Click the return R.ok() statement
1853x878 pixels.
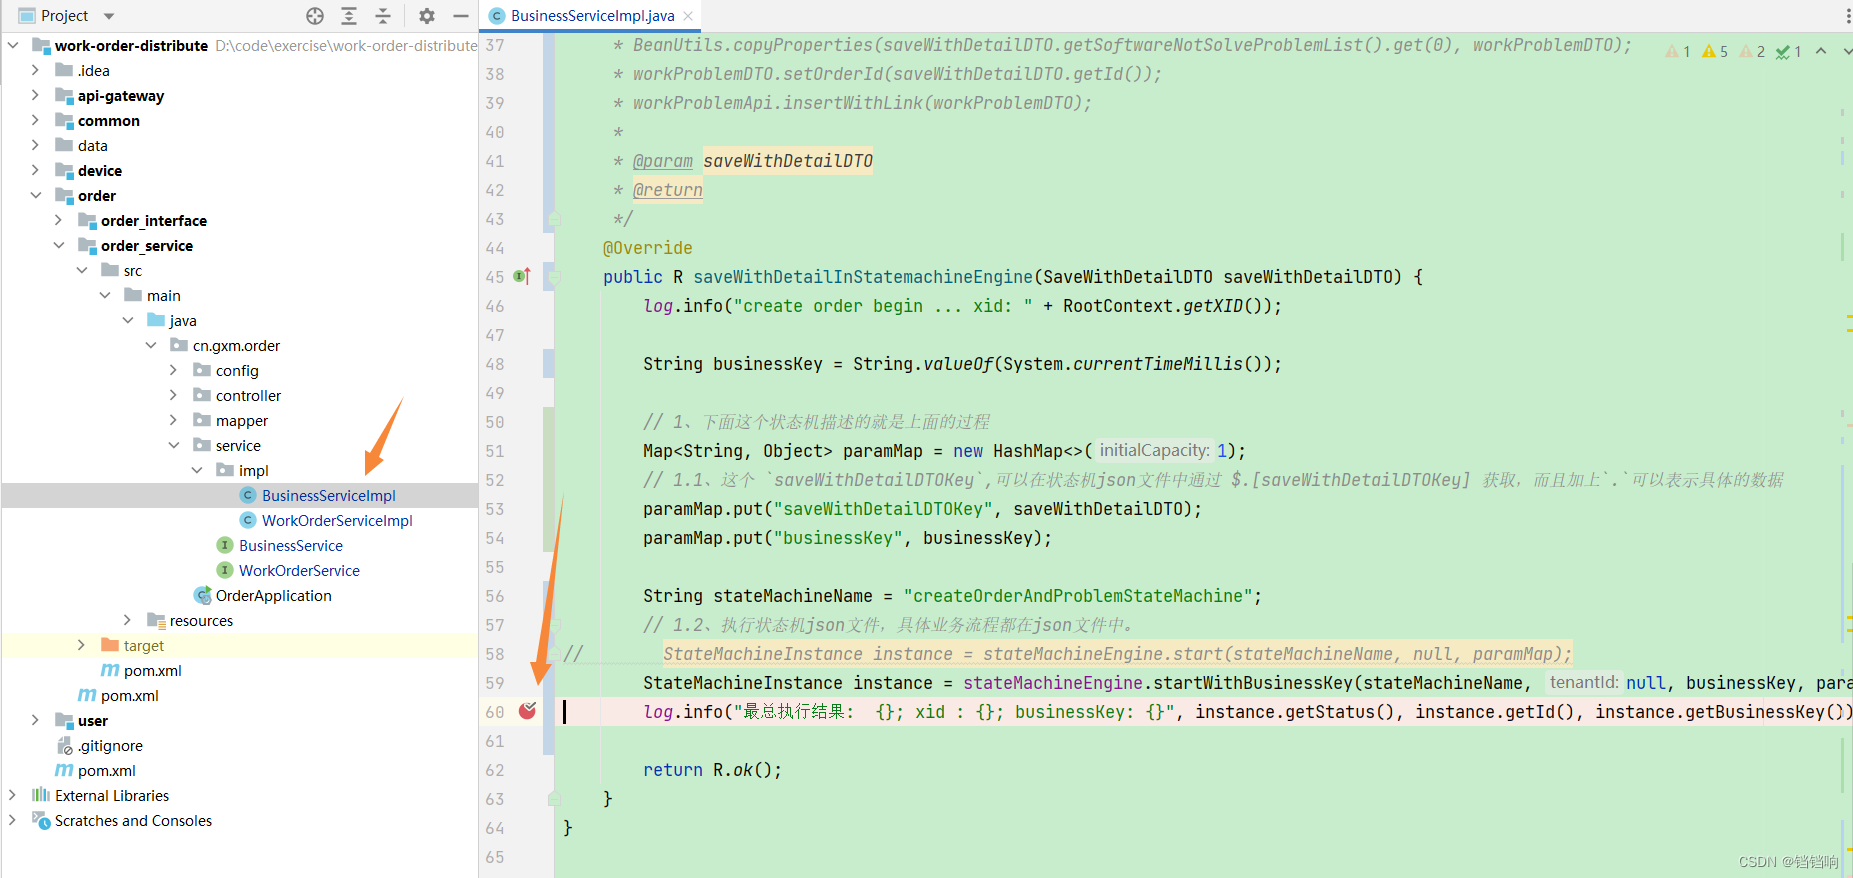712,770
